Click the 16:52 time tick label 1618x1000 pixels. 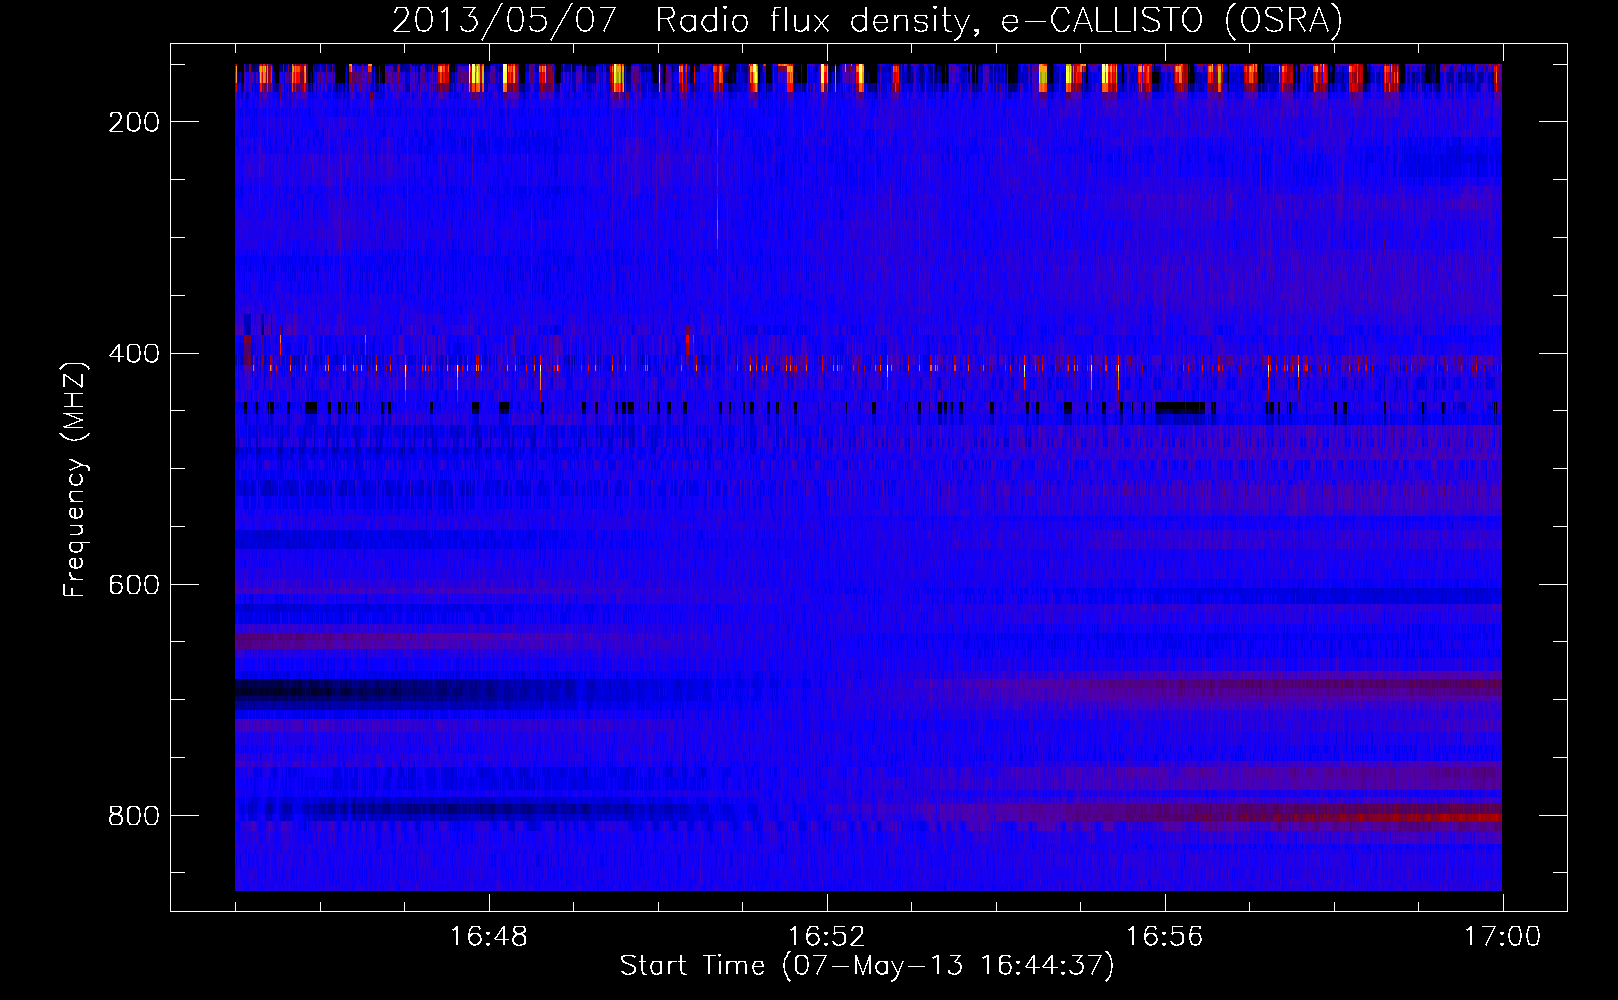pos(827,937)
